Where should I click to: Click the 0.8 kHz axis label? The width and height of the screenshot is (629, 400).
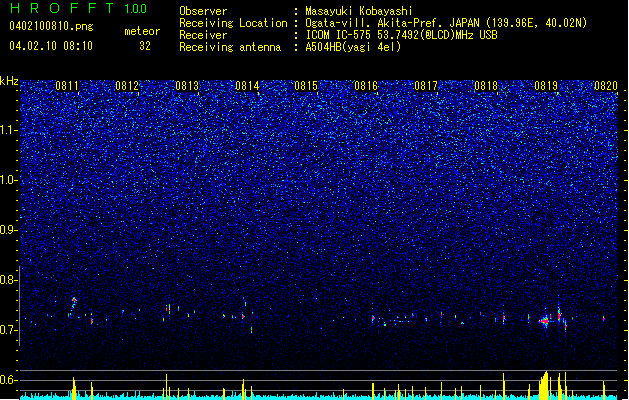point(8,280)
